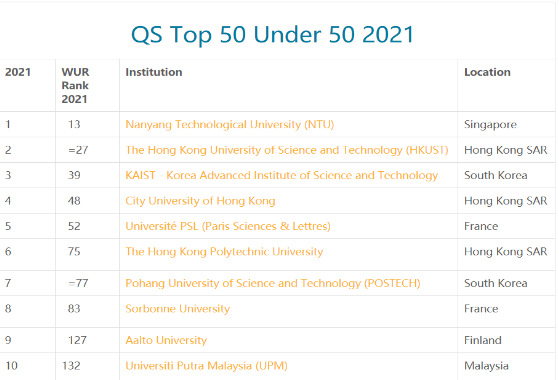Screen dimensions: 559x380
Task: Click the Institution column header
Action: tap(154, 72)
